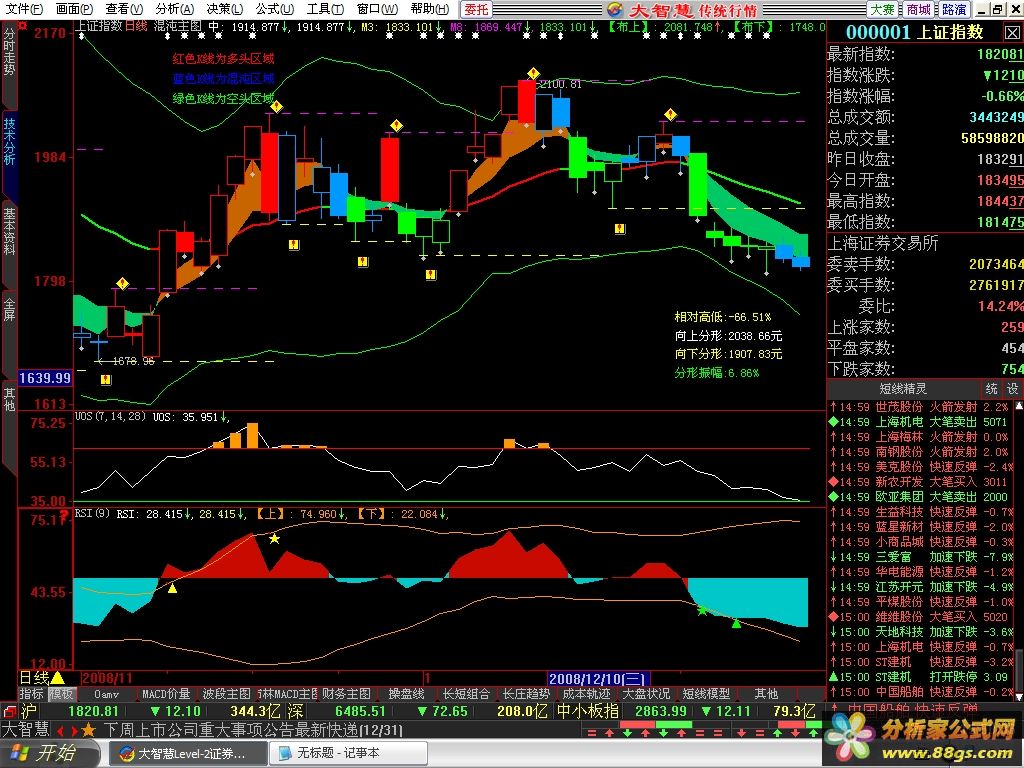Click the yellow triangle on the RSI chart
The height and width of the screenshot is (768, 1024).
(172, 588)
